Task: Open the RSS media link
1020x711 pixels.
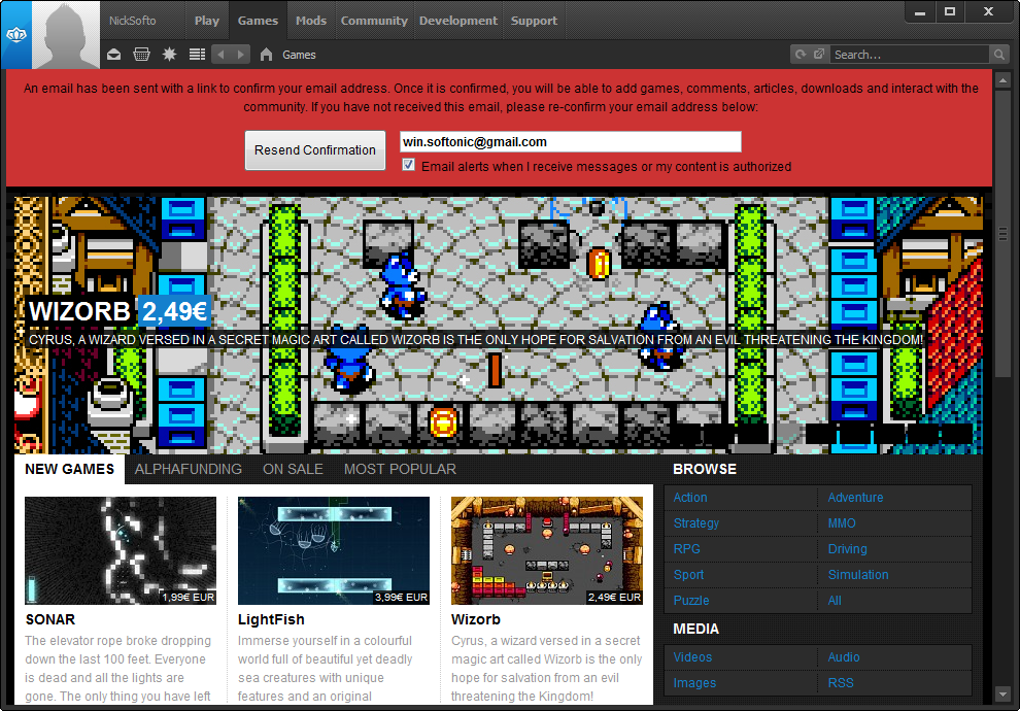Action: click(x=840, y=683)
